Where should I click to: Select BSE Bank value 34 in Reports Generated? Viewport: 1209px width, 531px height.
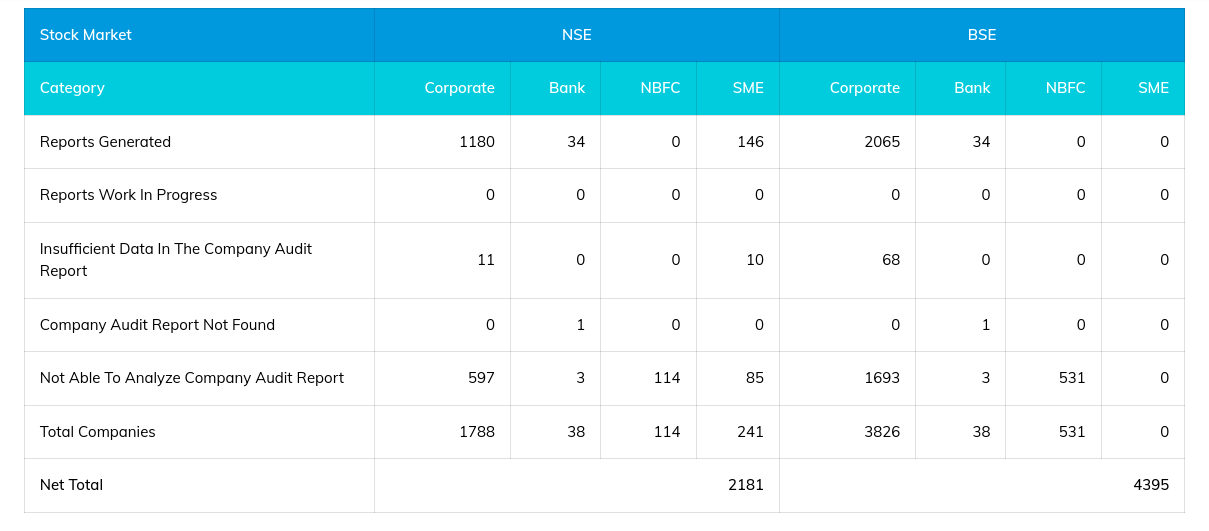click(981, 142)
